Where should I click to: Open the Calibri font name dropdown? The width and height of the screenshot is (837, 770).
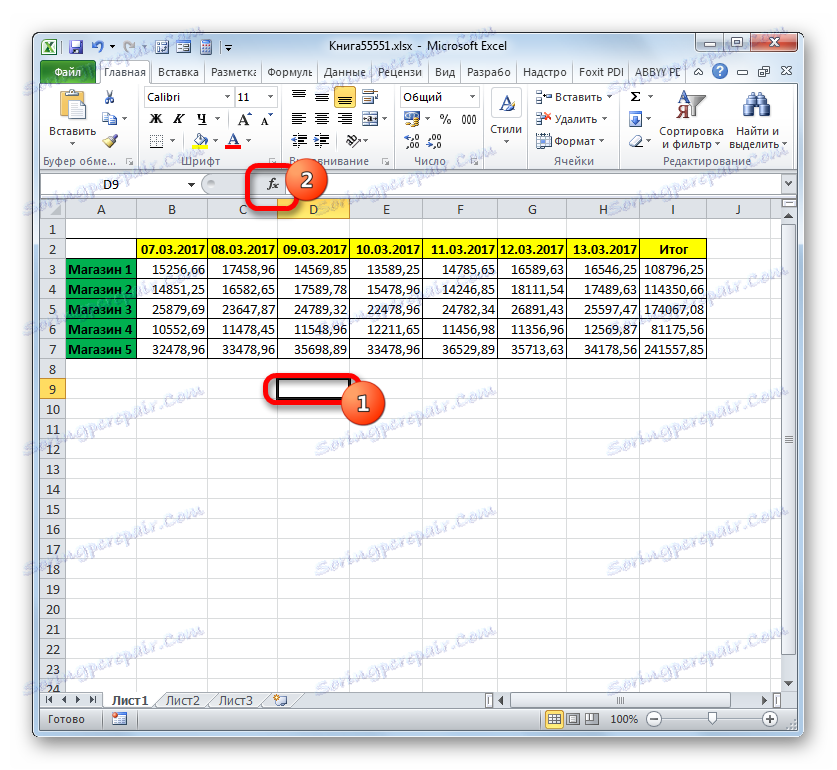[227, 97]
